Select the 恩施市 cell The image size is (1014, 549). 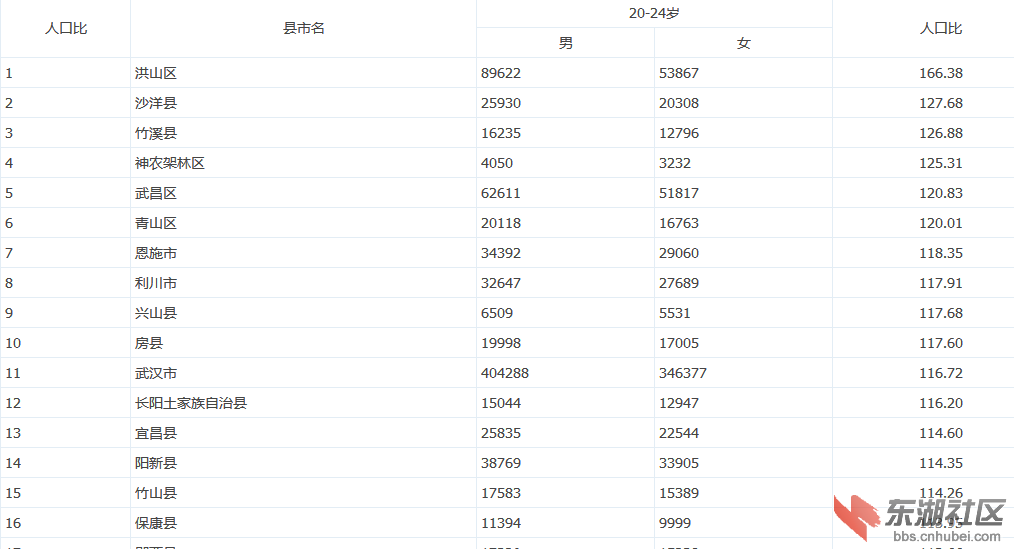303,253
